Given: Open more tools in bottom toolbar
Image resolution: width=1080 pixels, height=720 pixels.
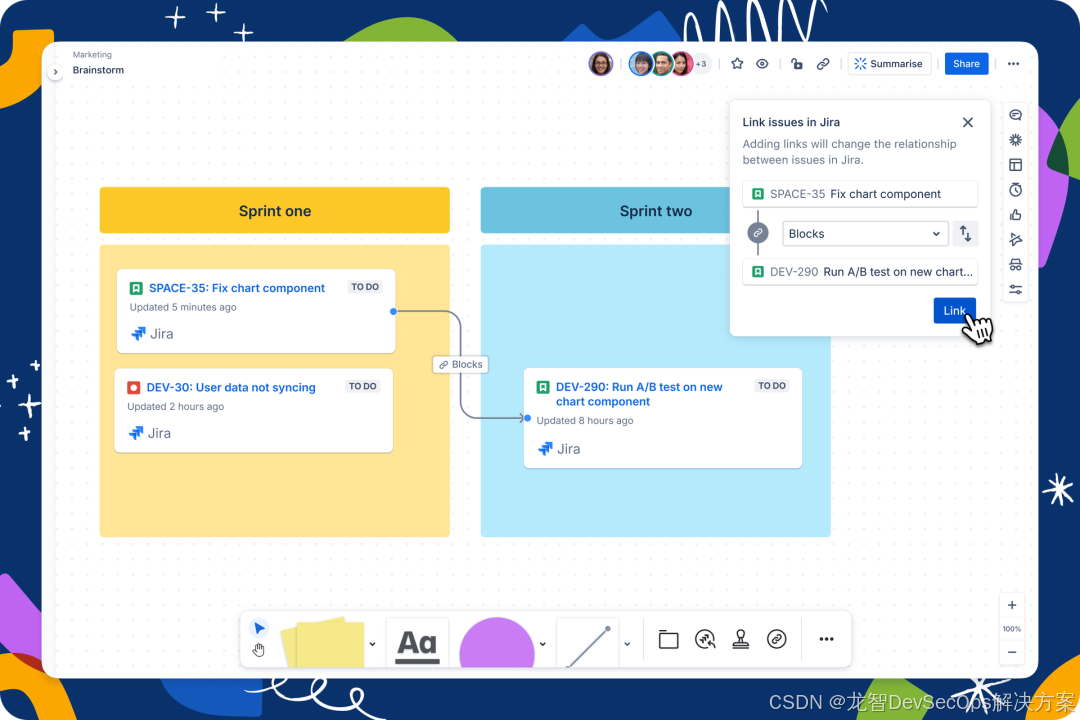Looking at the screenshot, I should click(827, 639).
